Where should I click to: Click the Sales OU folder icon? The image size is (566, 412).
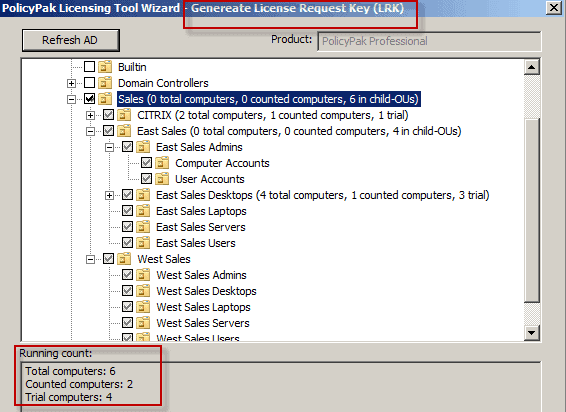[105, 99]
